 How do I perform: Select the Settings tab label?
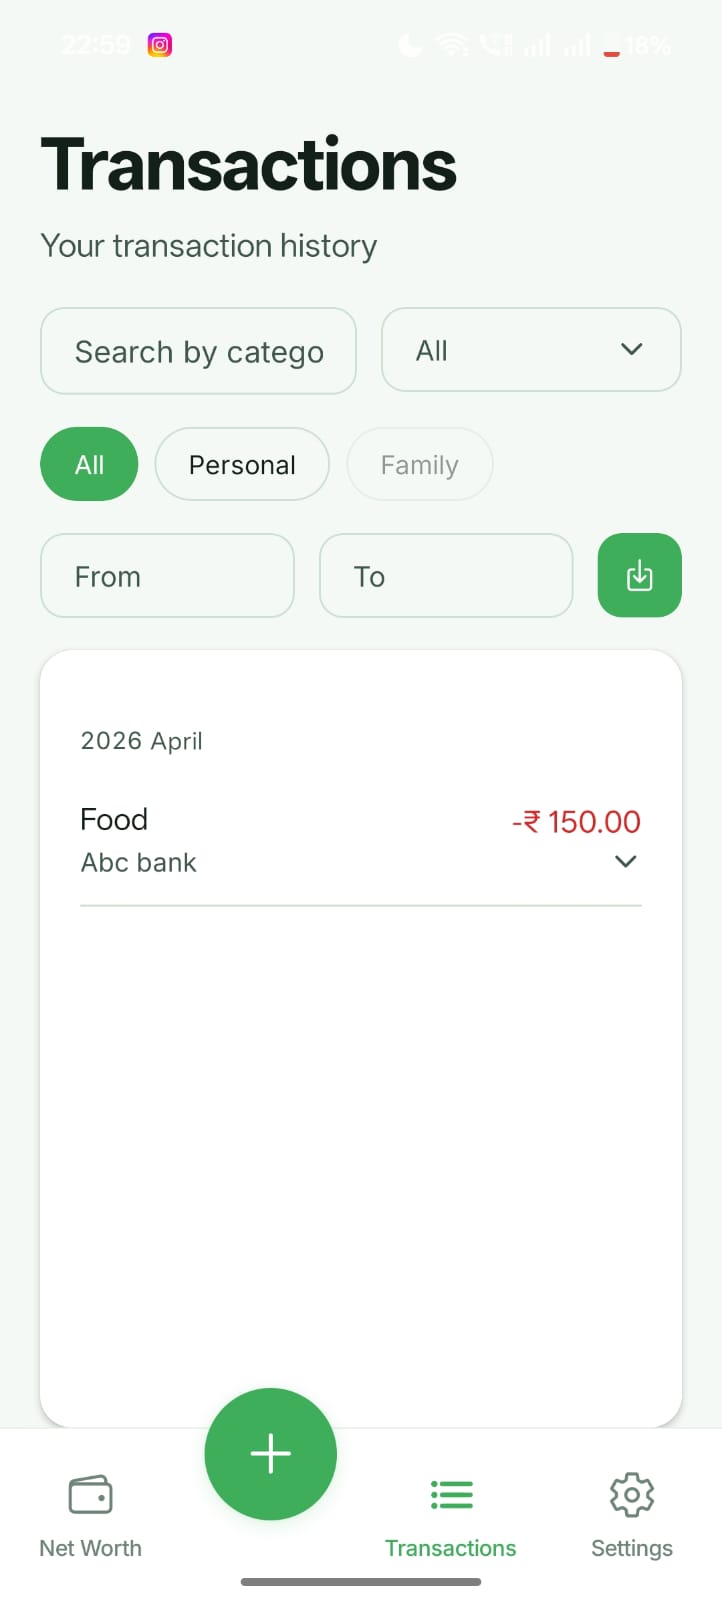pos(632,1548)
